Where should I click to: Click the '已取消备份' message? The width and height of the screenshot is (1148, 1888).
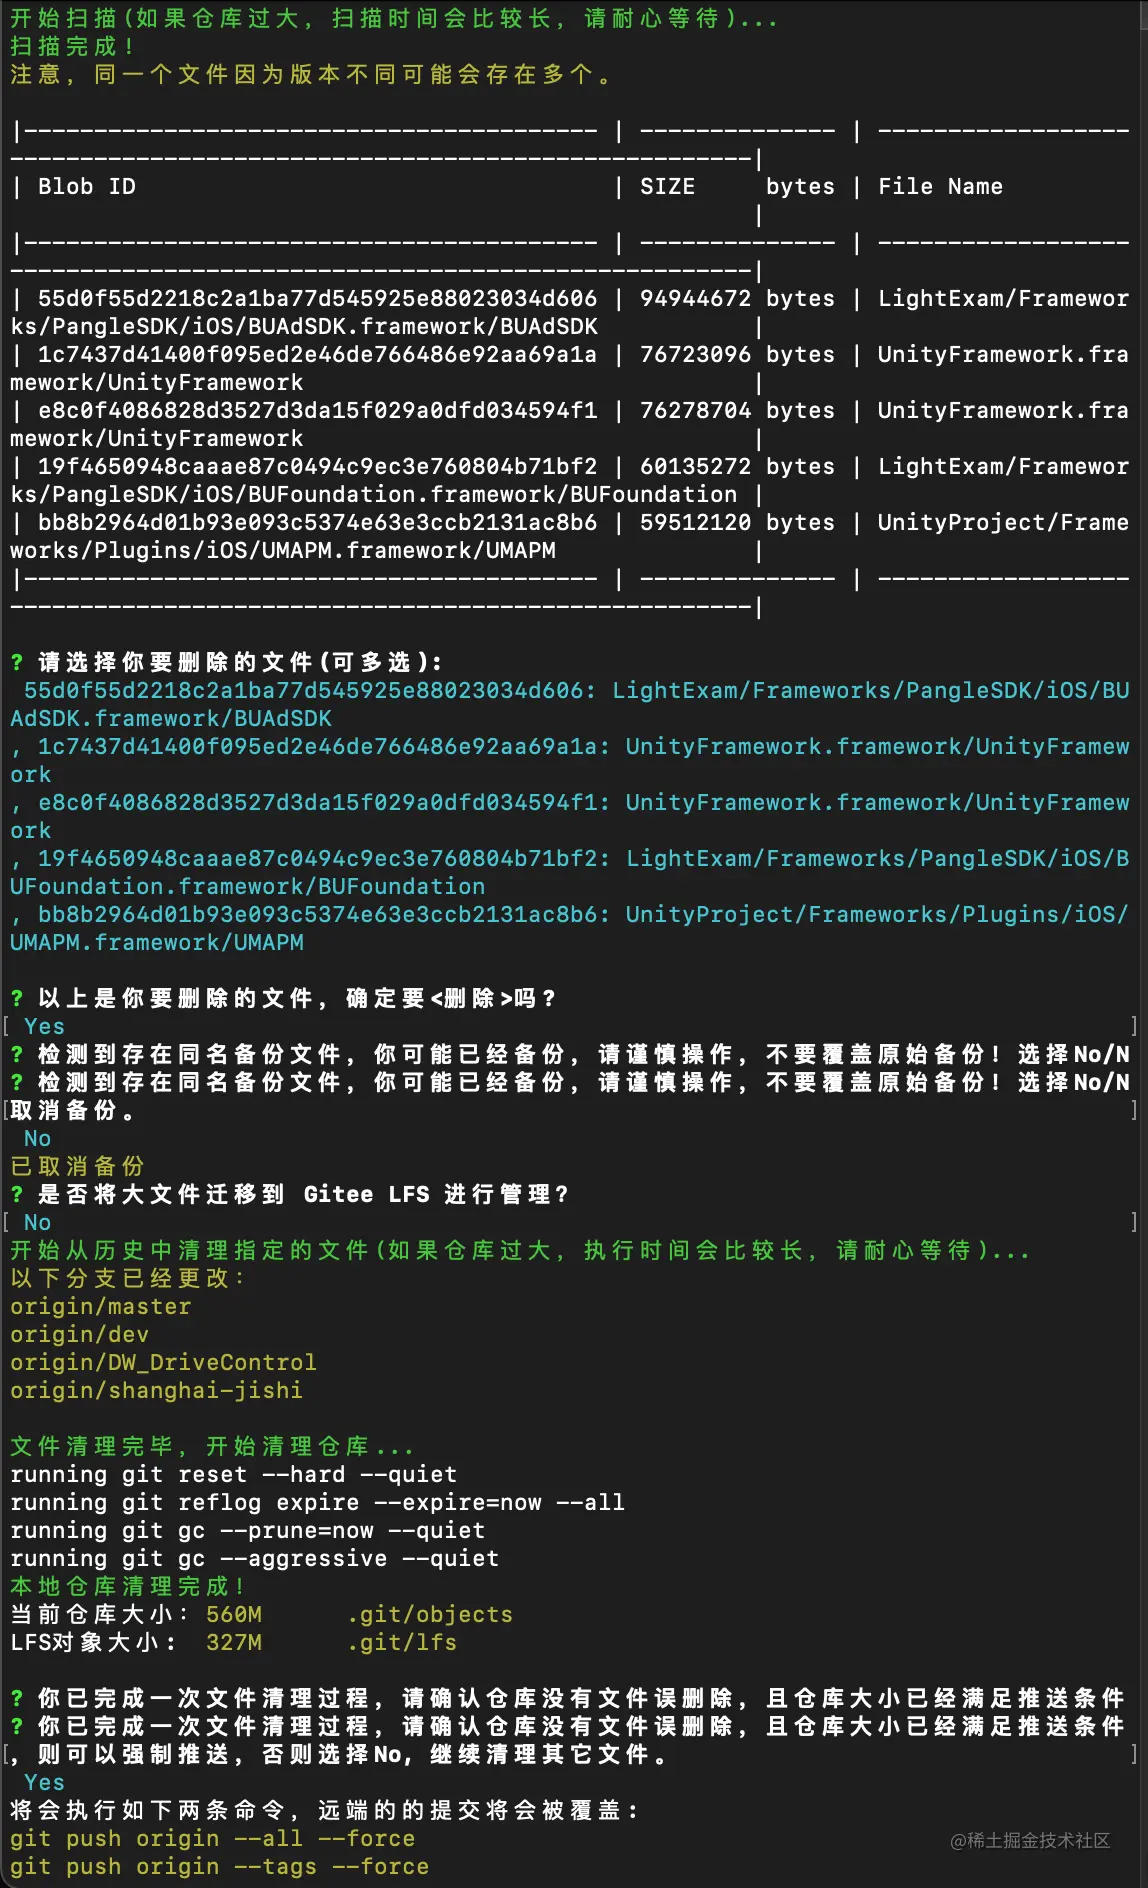click(x=77, y=1166)
